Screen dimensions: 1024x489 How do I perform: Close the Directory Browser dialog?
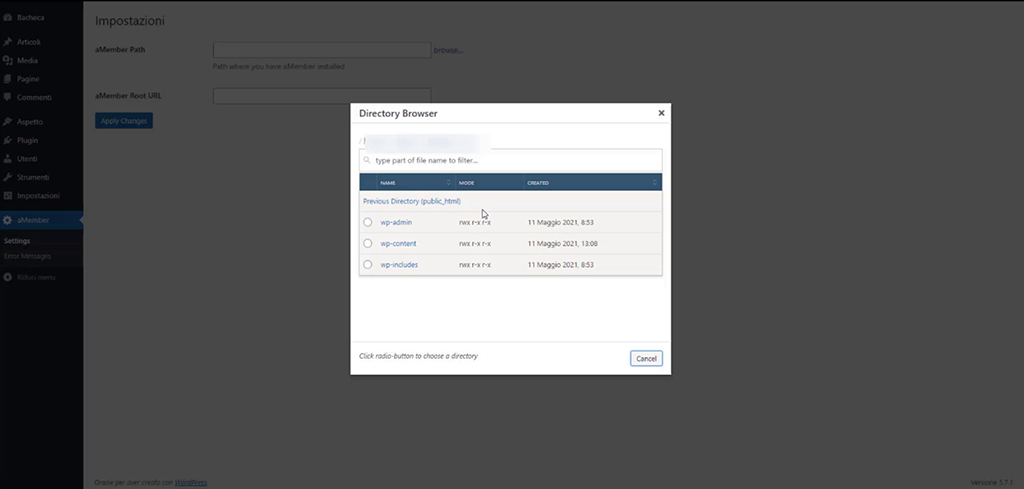click(x=661, y=114)
